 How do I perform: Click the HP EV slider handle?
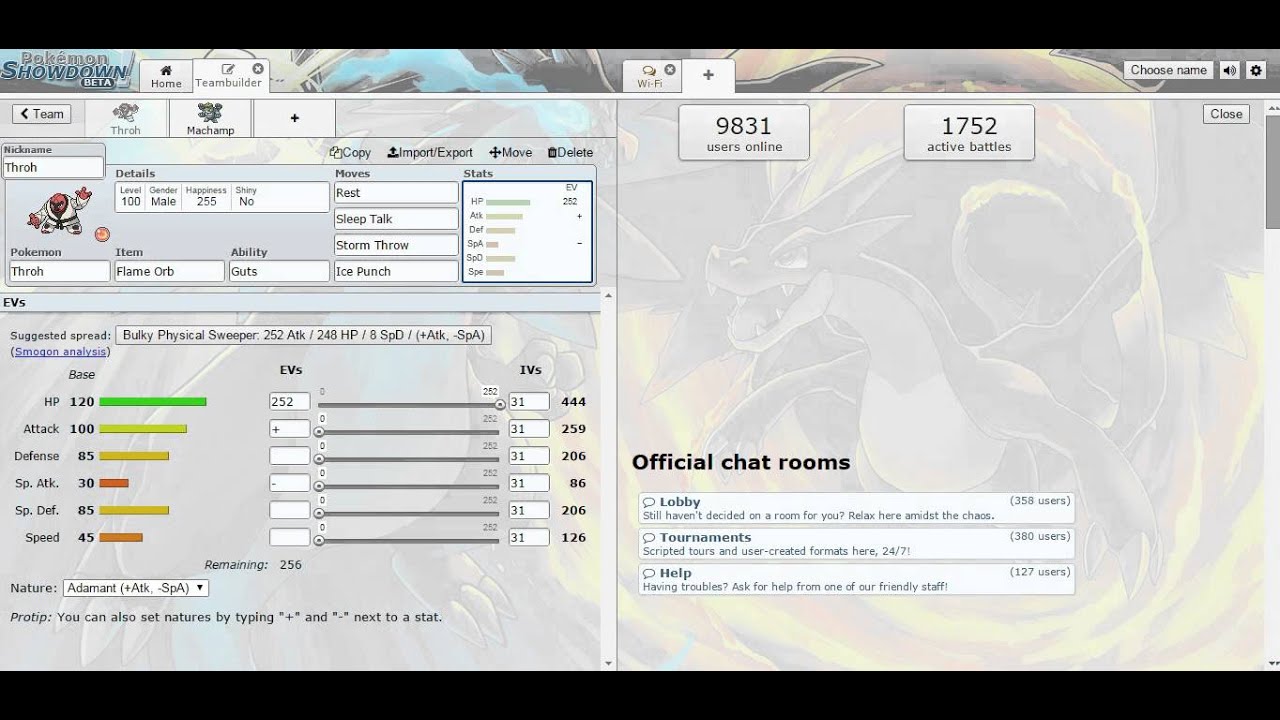[x=500, y=405]
